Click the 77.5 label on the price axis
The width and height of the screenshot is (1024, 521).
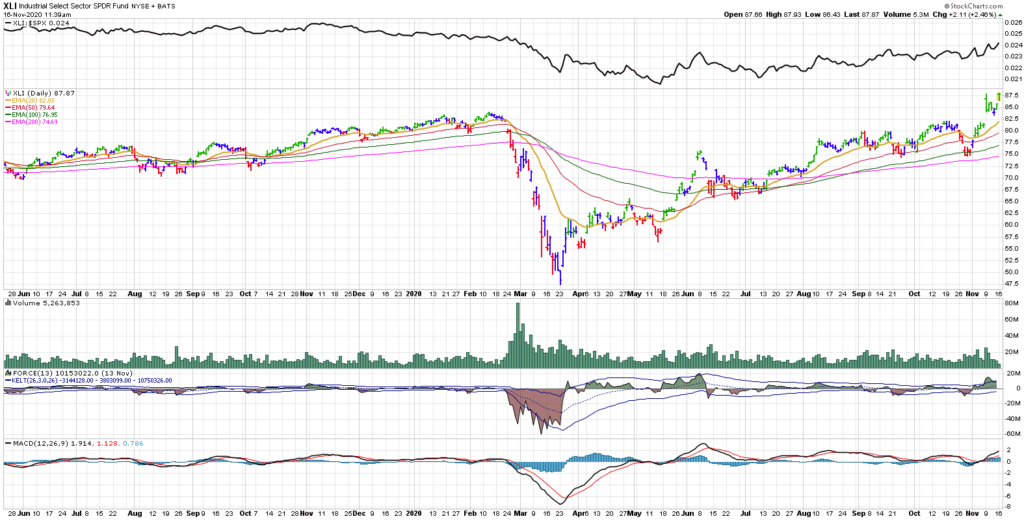click(x=1011, y=142)
